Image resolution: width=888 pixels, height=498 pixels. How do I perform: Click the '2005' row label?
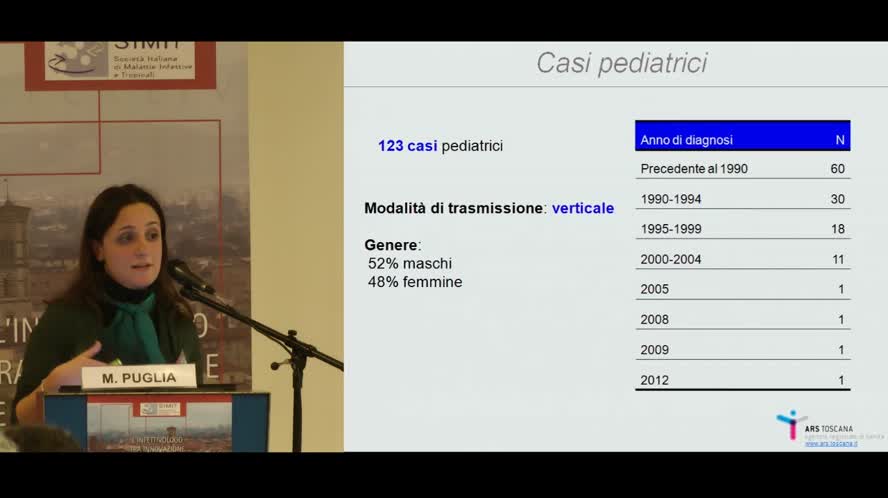pos(654,290)
